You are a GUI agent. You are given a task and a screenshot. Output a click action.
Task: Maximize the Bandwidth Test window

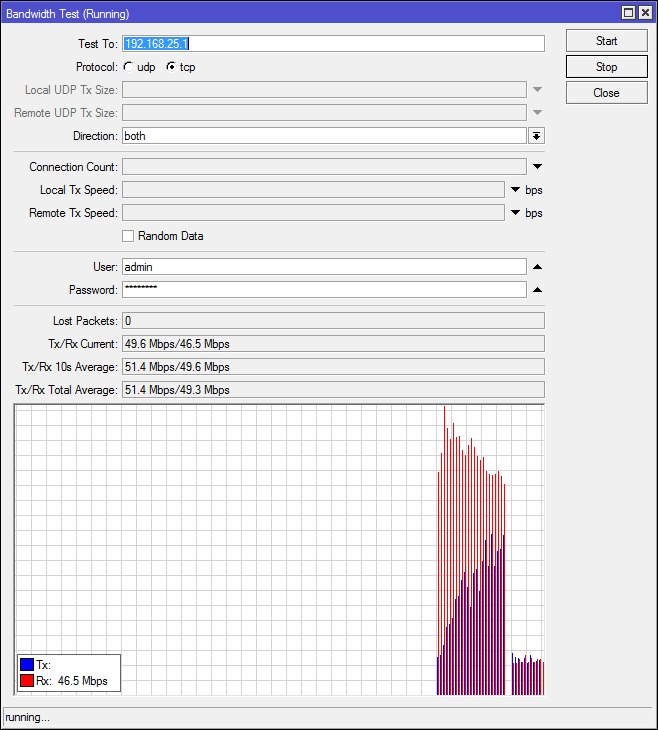pyautogui.click(x=628, y=13)
